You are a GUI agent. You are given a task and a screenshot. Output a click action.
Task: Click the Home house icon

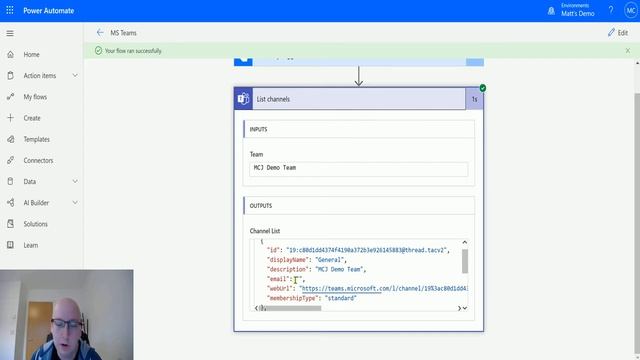[x=11, y=54]
